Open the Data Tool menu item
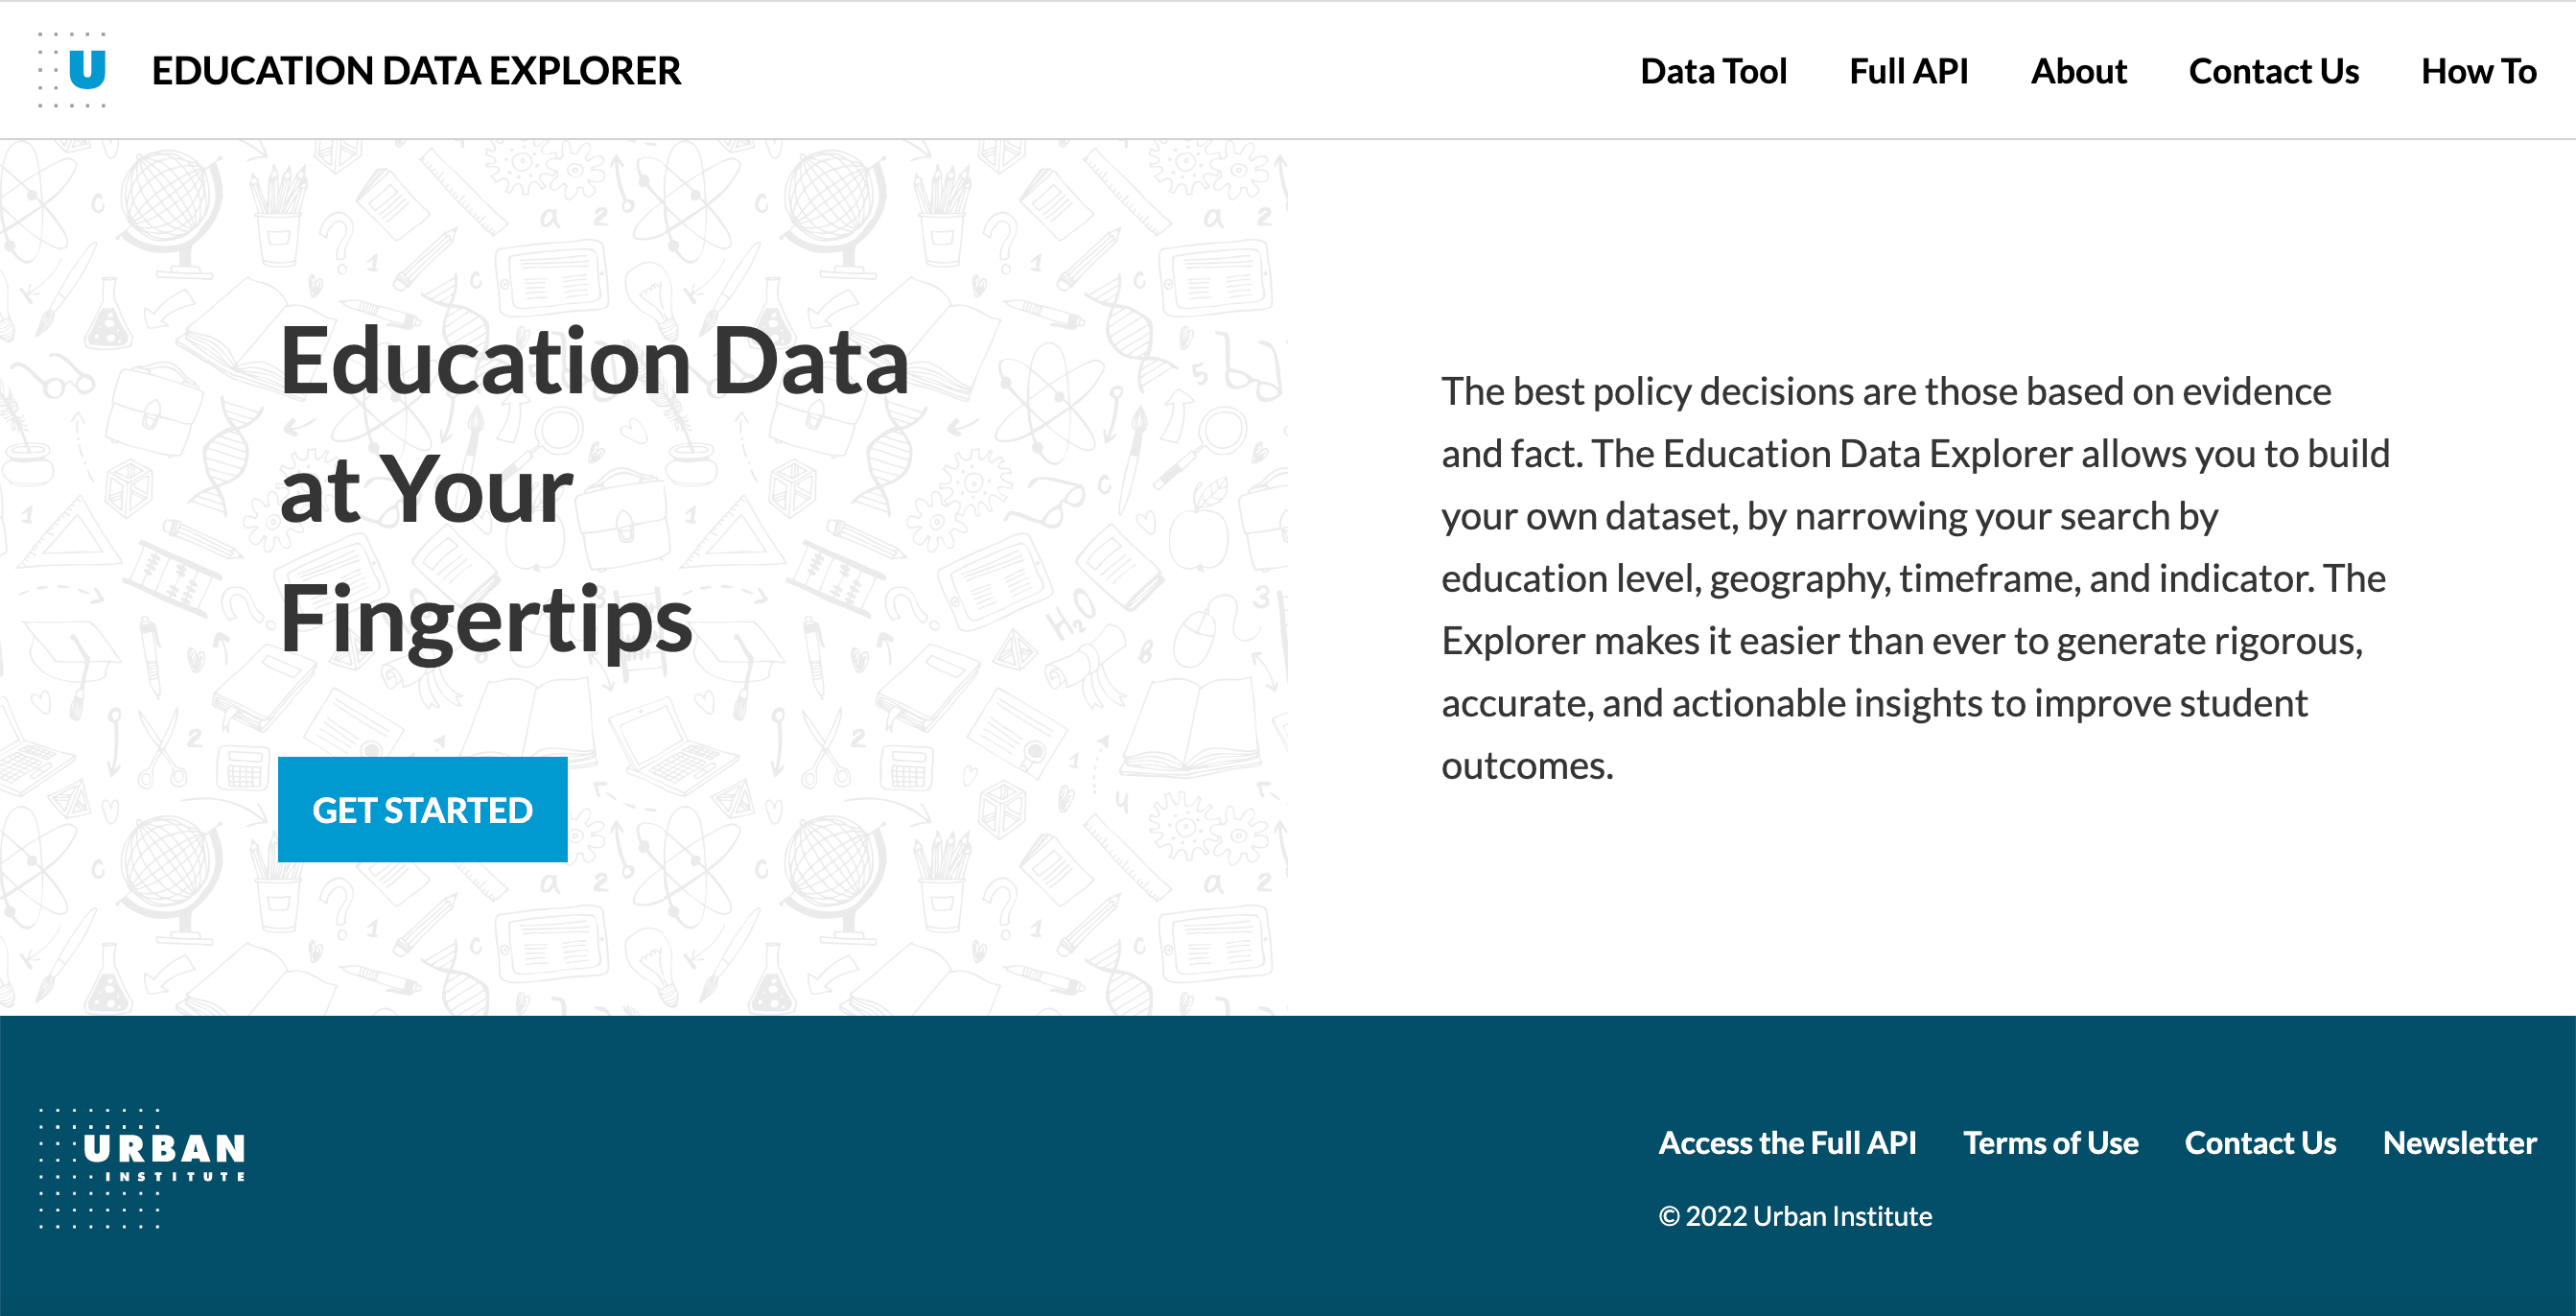Image resolution: width=2576 pixels, height=1316 pixels. click(1713, 71)
